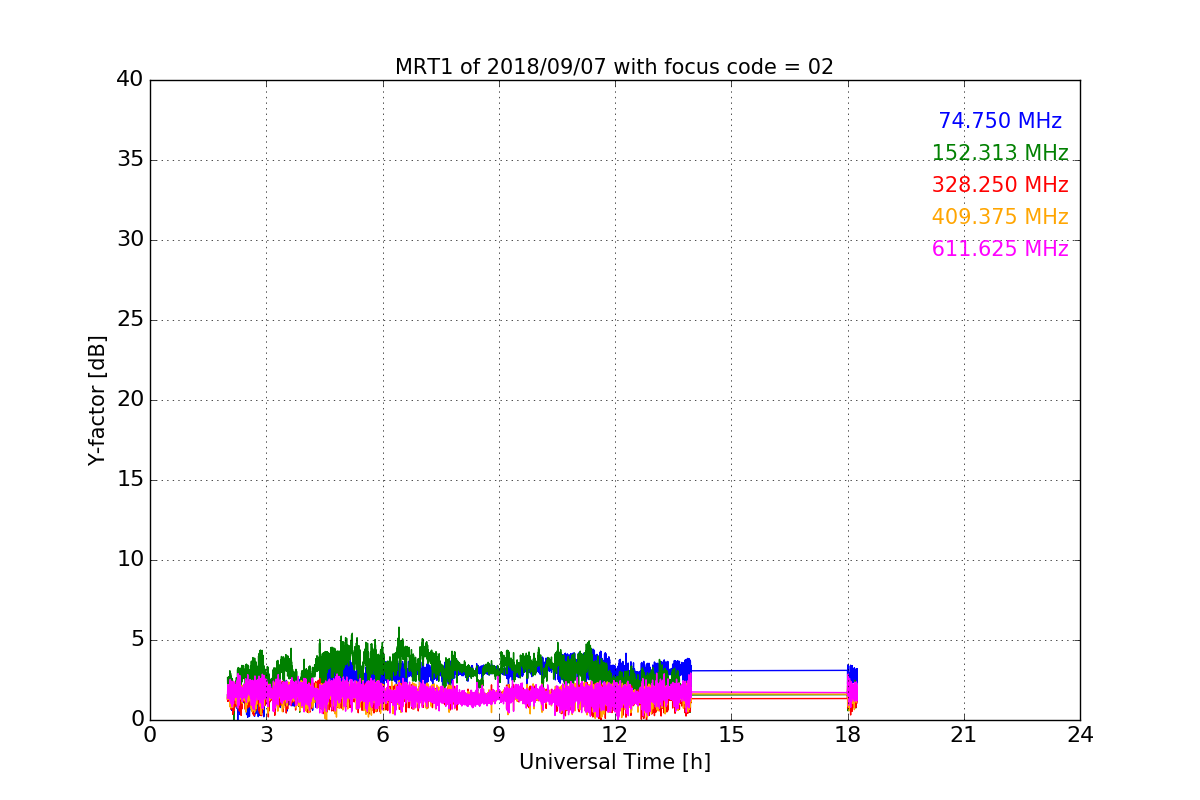
Task: Click the y-axis tick label 35
Action: point(130,160)
